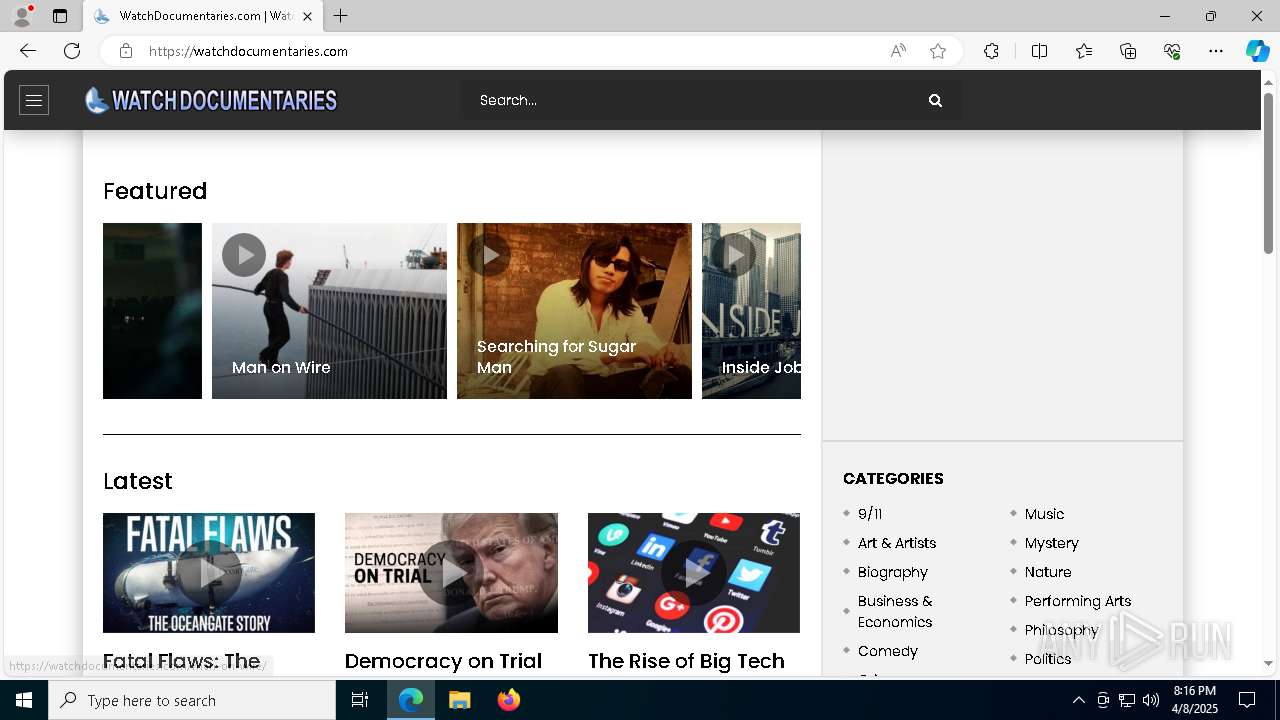Screen dimensions: 1280x720
Task: Play the Inside Job featured video
Action: click(x=734, y=255)
